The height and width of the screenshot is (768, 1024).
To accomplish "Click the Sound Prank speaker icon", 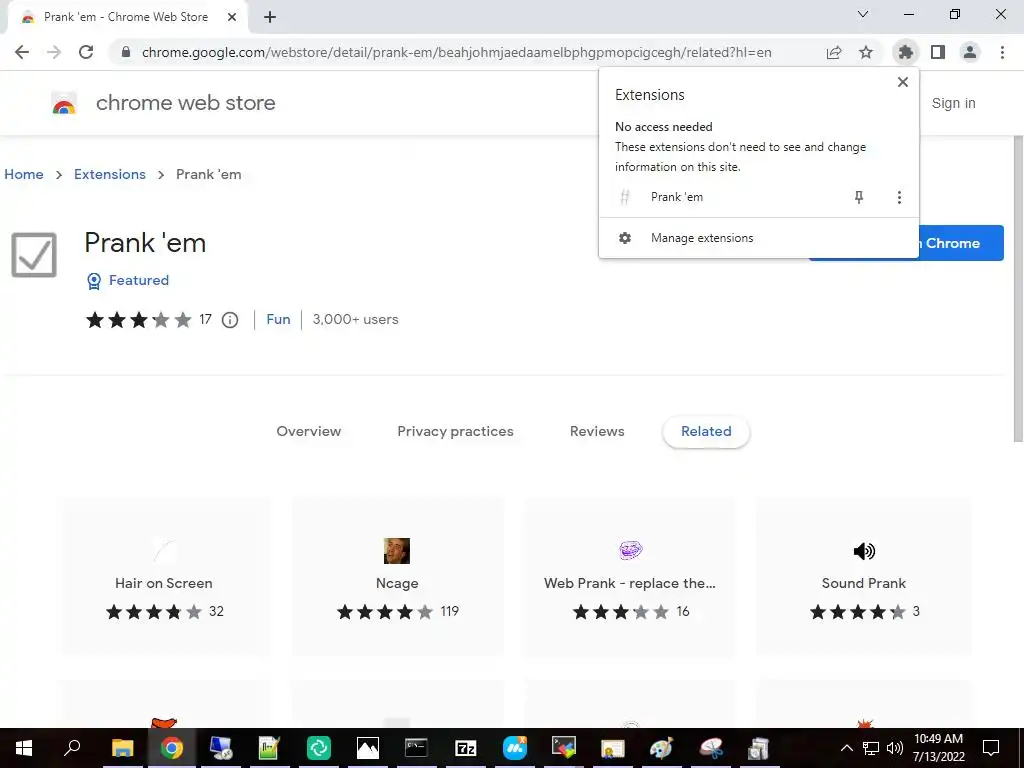I will click(864, 551).
